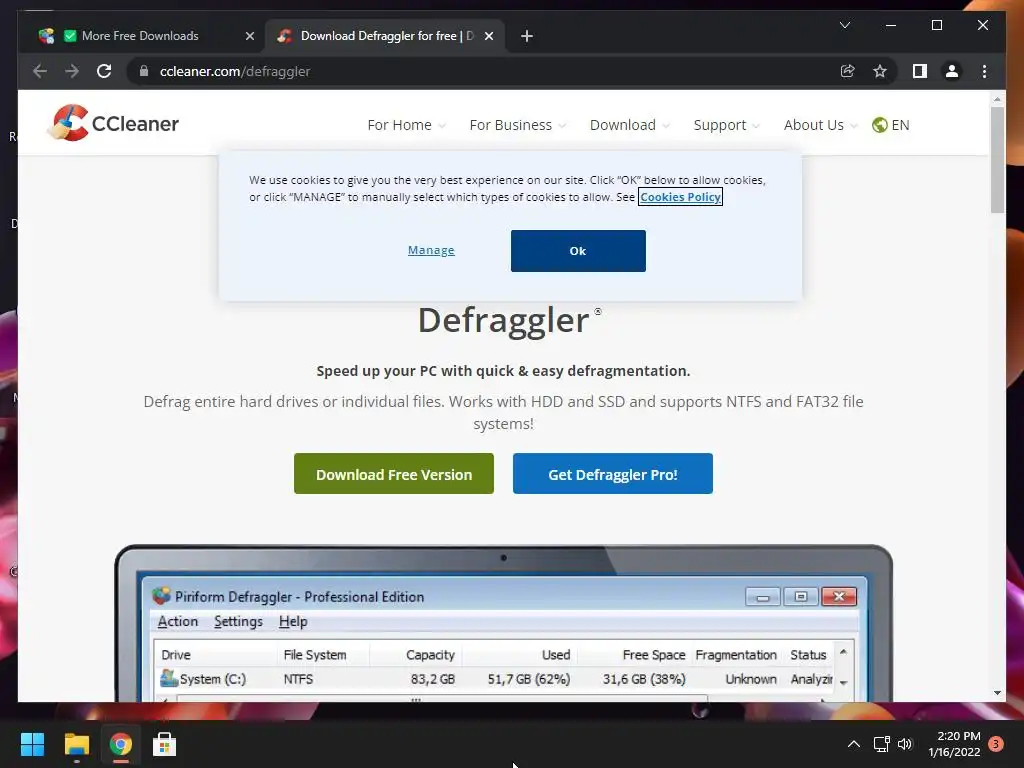Expand the Support menu
1024x768 pixels.
[x=726, y=125]
